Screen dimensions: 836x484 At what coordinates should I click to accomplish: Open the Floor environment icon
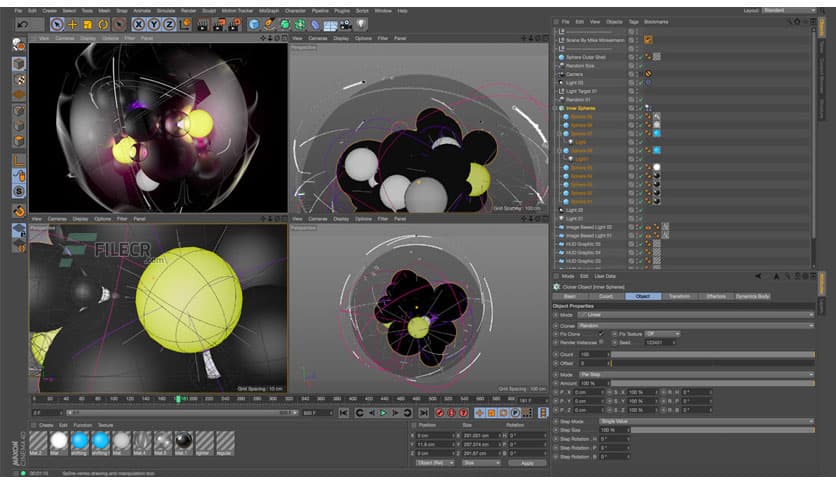point(331,25)
